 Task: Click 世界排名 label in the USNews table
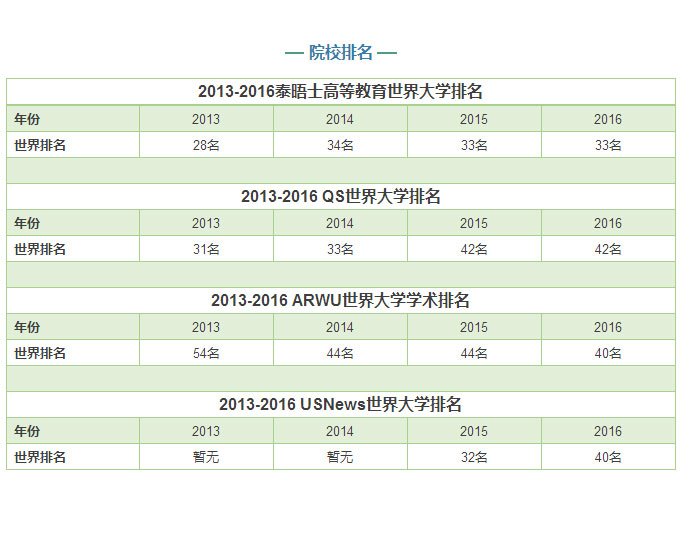pos(40,457)
